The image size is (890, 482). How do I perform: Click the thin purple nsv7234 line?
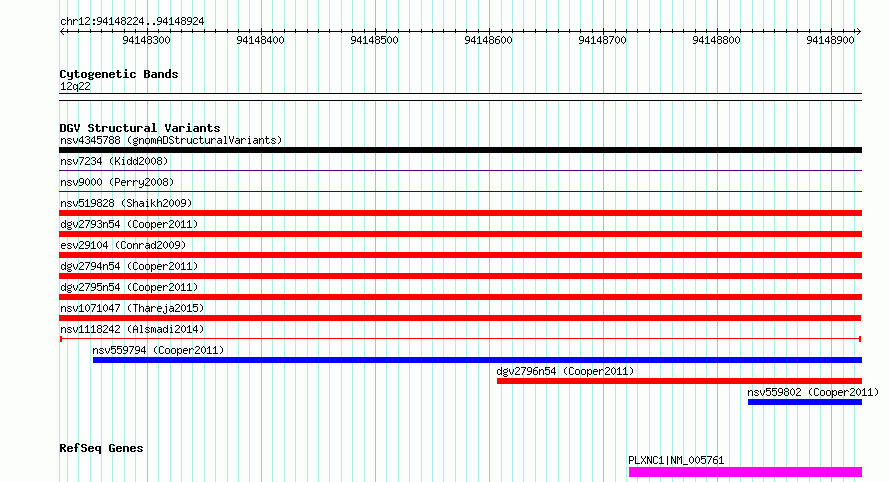[460, 170]
